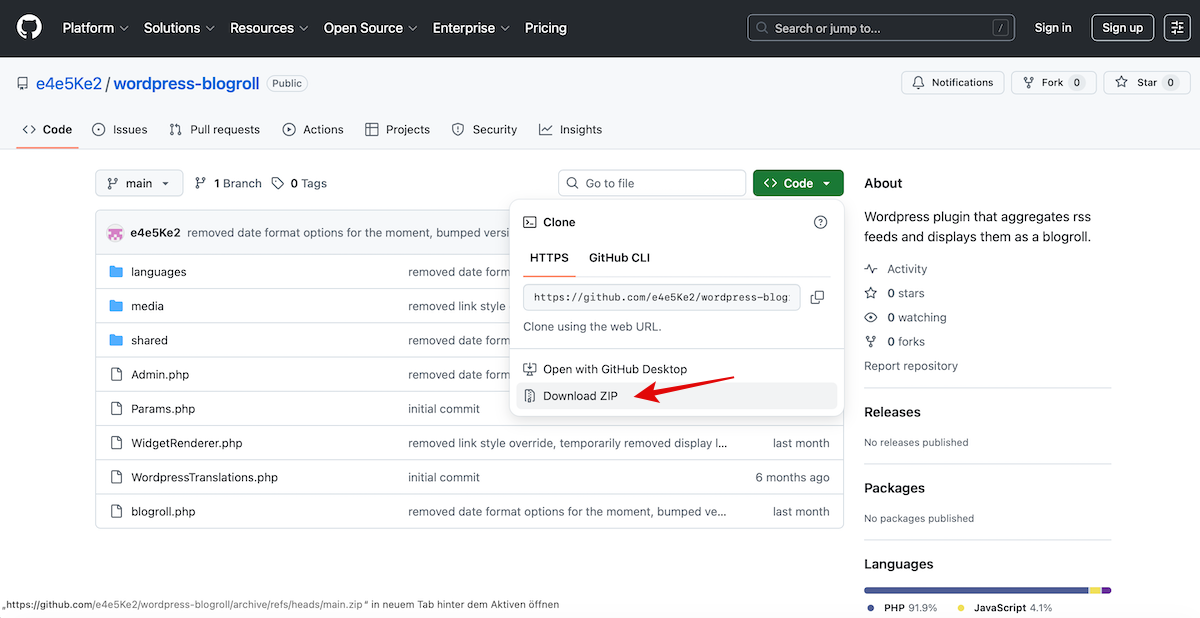Image resolution: width=1200 pixels, height=618 pixels.
Task: Switch to the GitHub CLI tab
Action: coord(619,258)
